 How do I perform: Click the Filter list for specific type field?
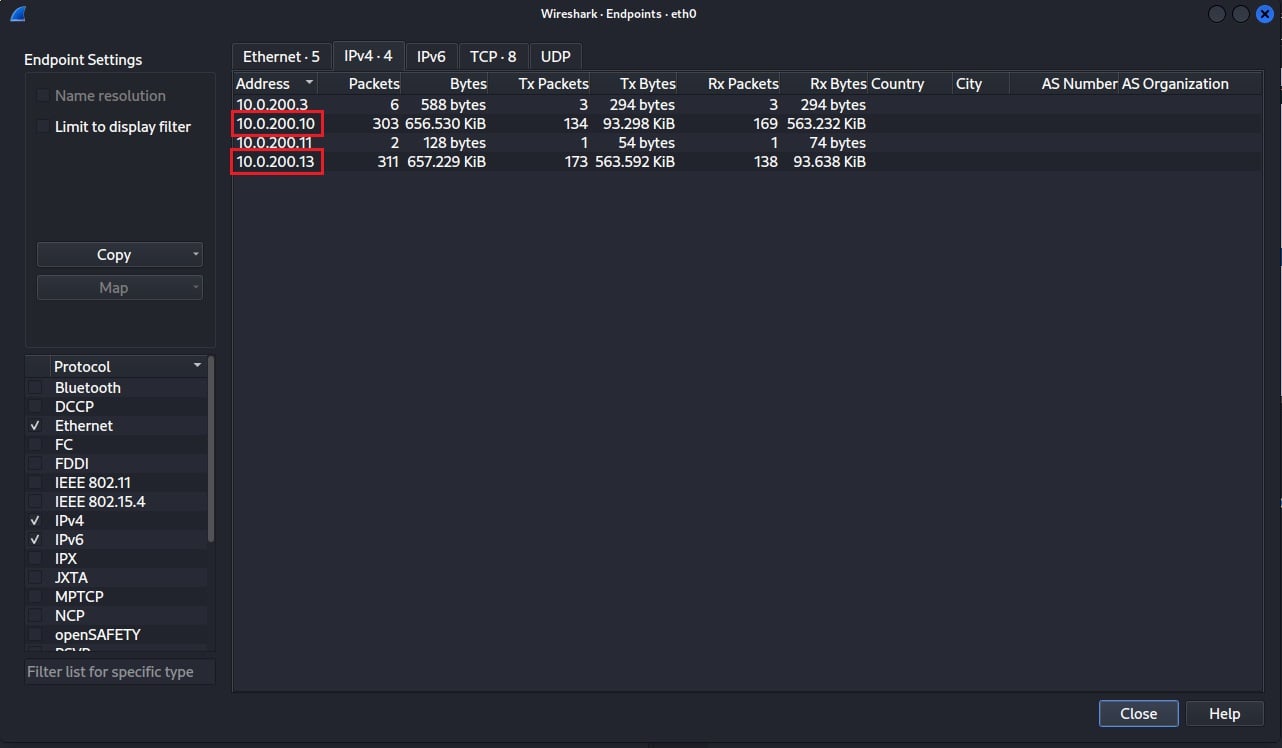click(120, 672)
